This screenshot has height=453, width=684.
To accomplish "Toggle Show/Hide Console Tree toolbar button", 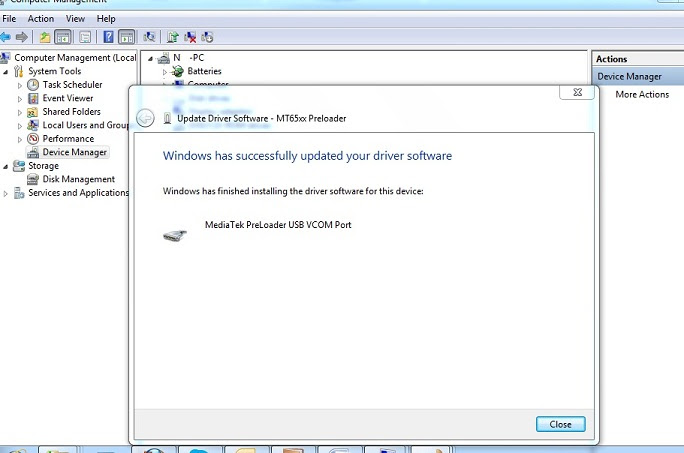I will point(63,38).
